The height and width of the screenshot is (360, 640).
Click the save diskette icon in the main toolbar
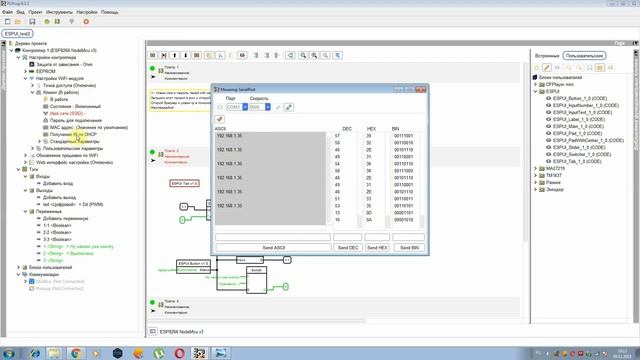[x=32, y=22]
